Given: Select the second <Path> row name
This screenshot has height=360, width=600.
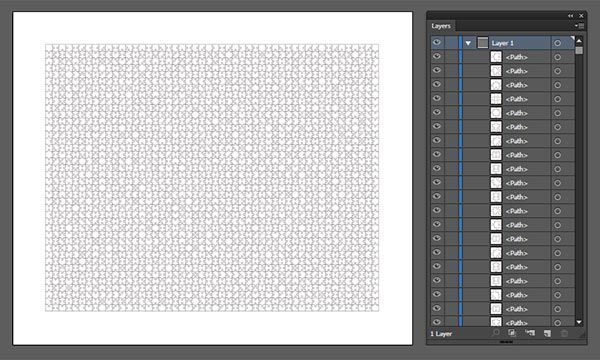Looking at the screenshot, I should [516, 71].
